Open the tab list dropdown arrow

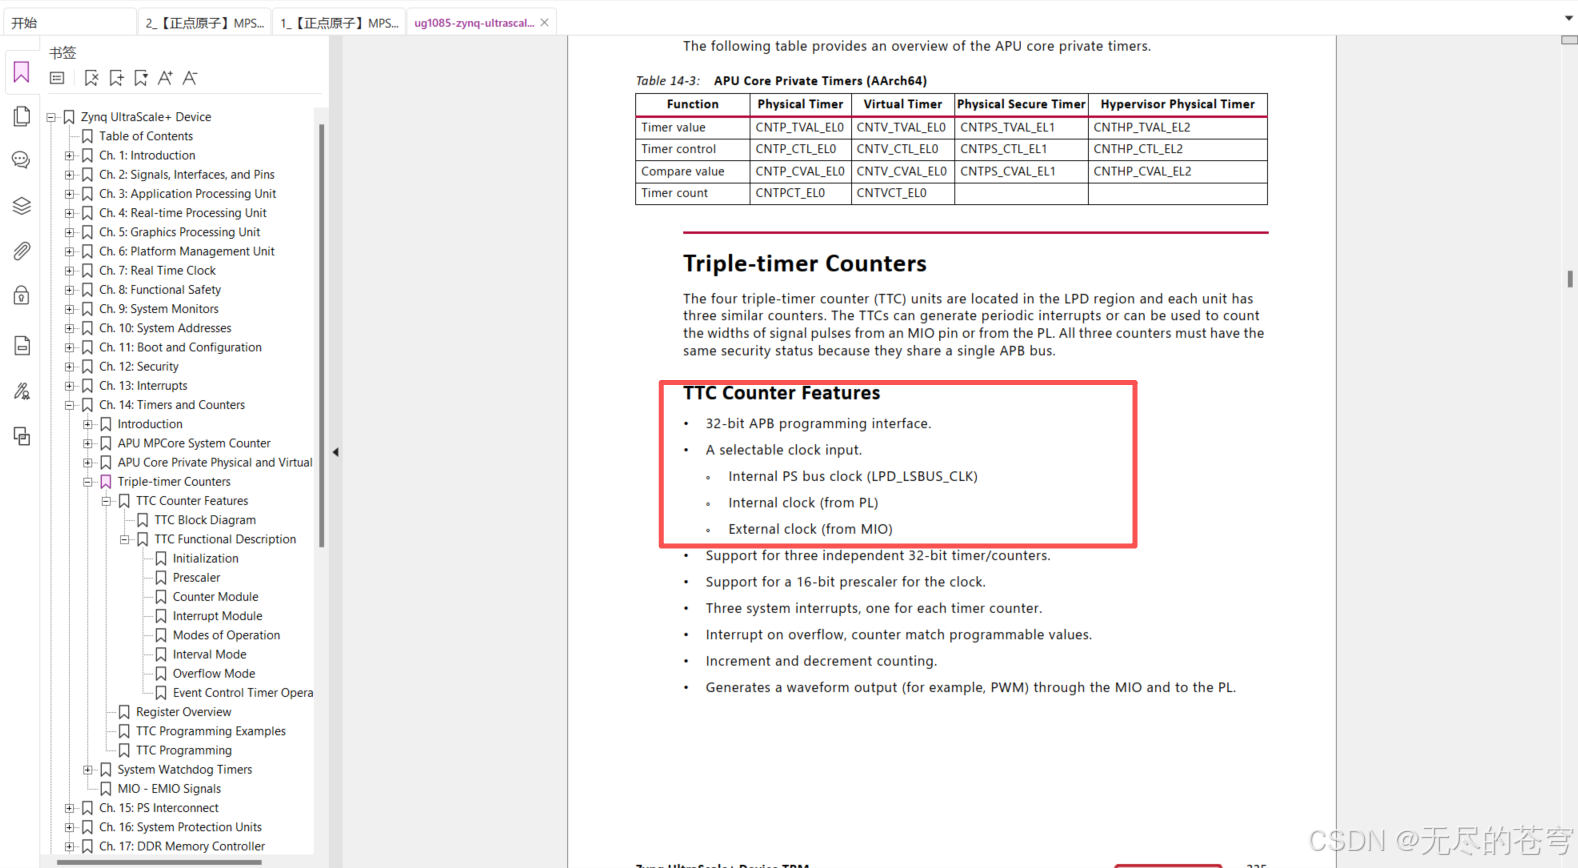[x=1568, y=19]
